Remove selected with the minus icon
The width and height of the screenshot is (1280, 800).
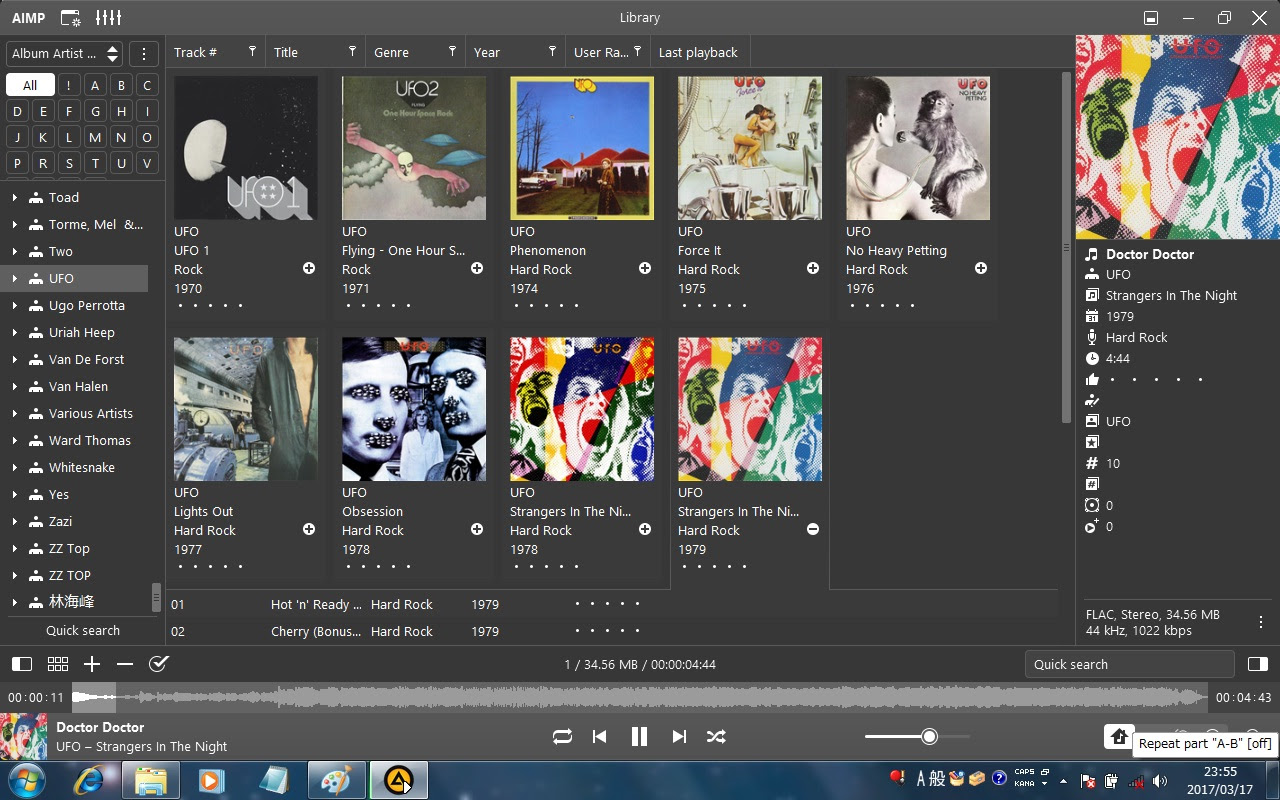pos(125,664)
